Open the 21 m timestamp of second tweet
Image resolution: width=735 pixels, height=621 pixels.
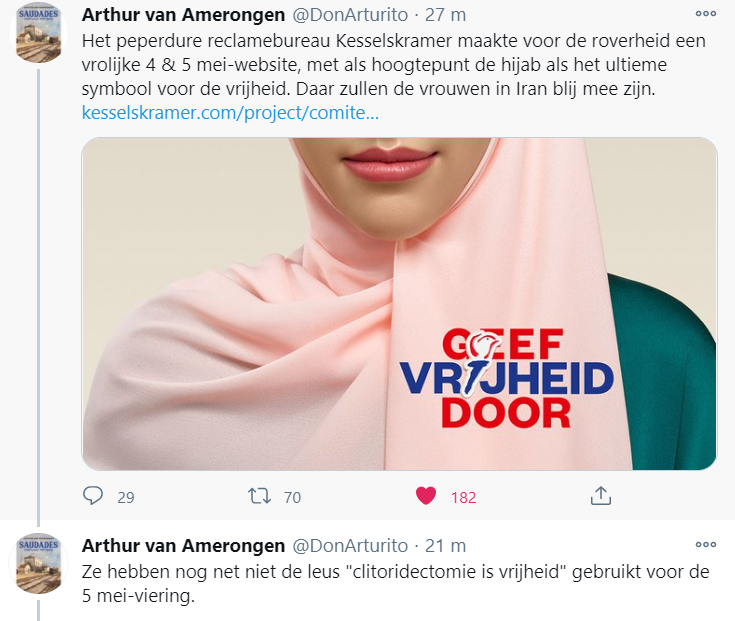coord(445,546)
